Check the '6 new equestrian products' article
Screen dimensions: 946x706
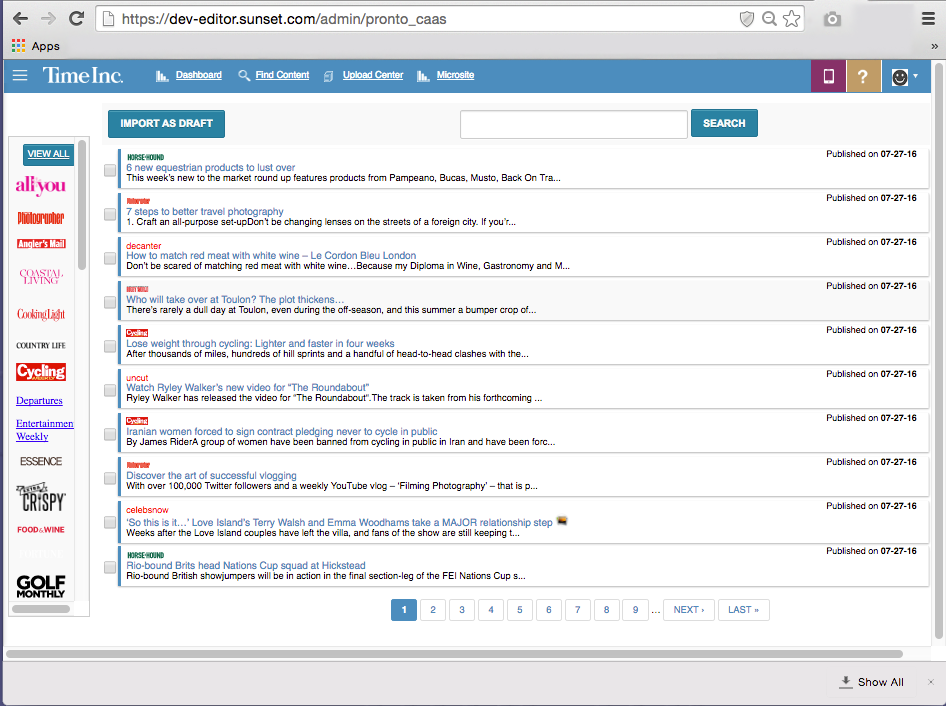coord(110,170)
